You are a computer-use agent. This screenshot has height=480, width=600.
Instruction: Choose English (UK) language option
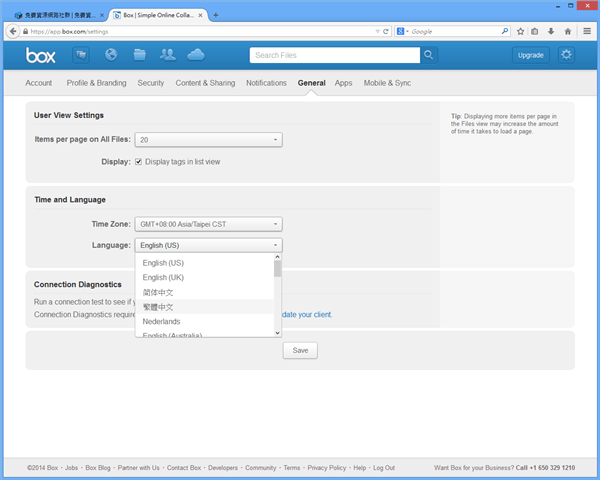coord(163,277)
